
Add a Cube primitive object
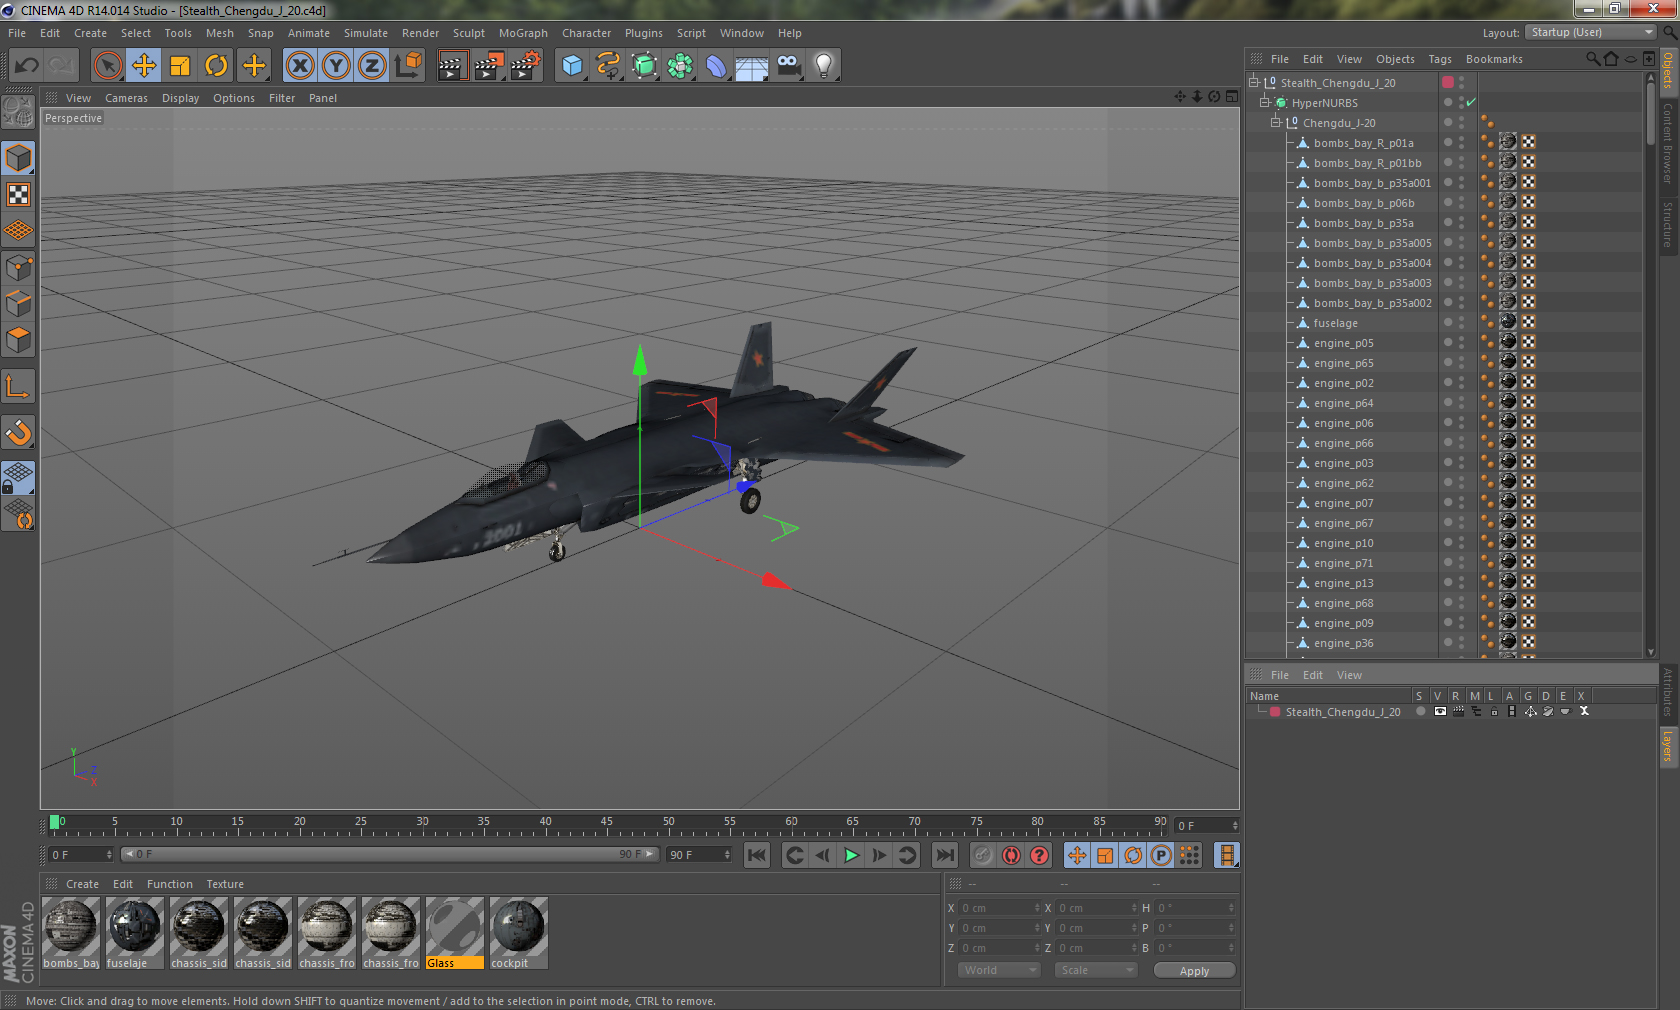point(572,66)
